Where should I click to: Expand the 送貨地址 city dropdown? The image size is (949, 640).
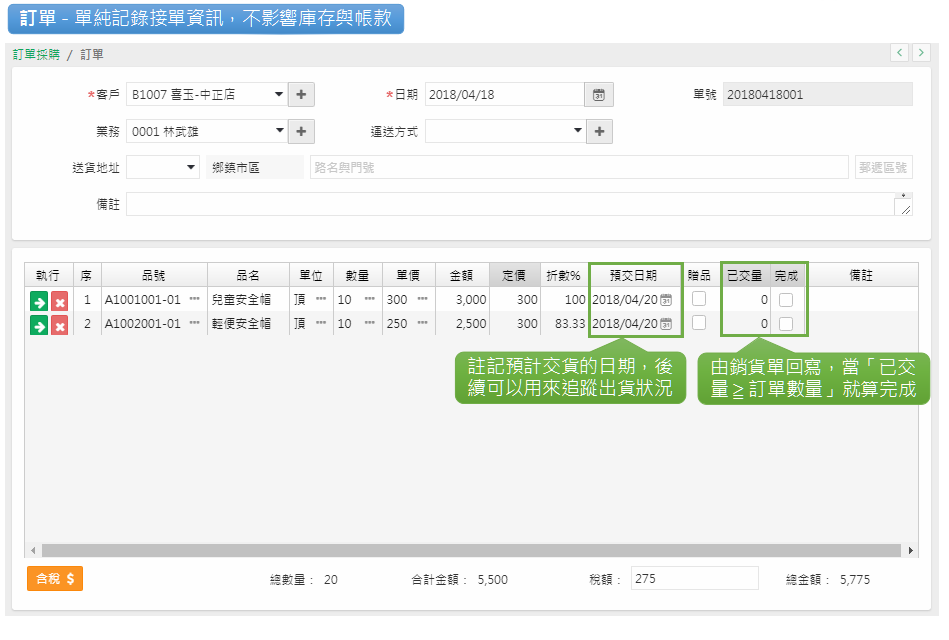pyautogui.click(x=191, y=167)
